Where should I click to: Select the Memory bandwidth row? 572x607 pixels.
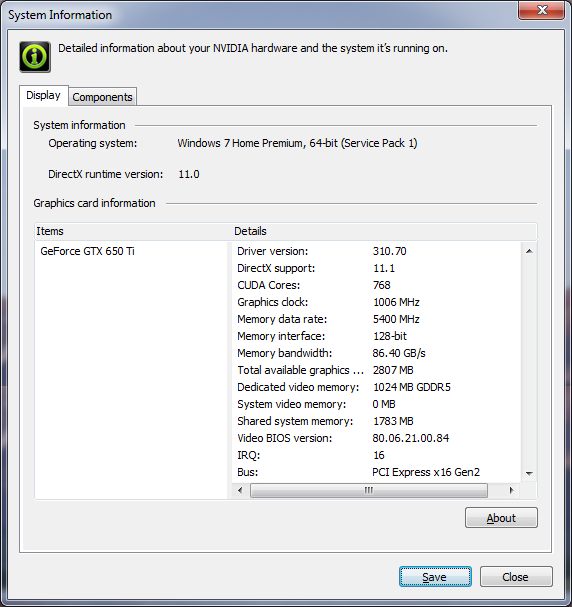click(x=377, y=353)
